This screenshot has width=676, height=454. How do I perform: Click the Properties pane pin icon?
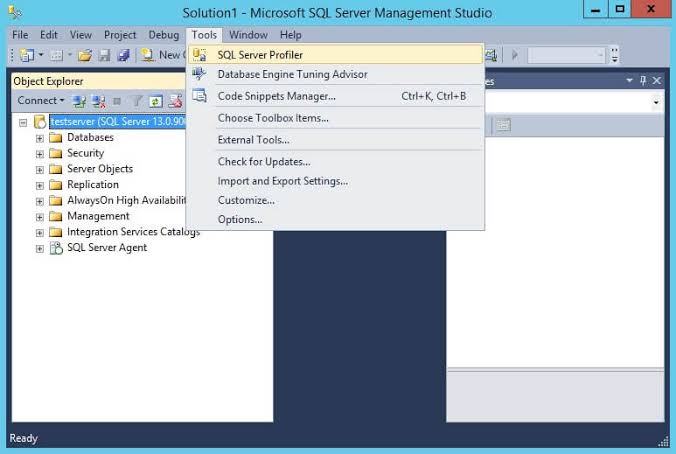pos(643,81)
